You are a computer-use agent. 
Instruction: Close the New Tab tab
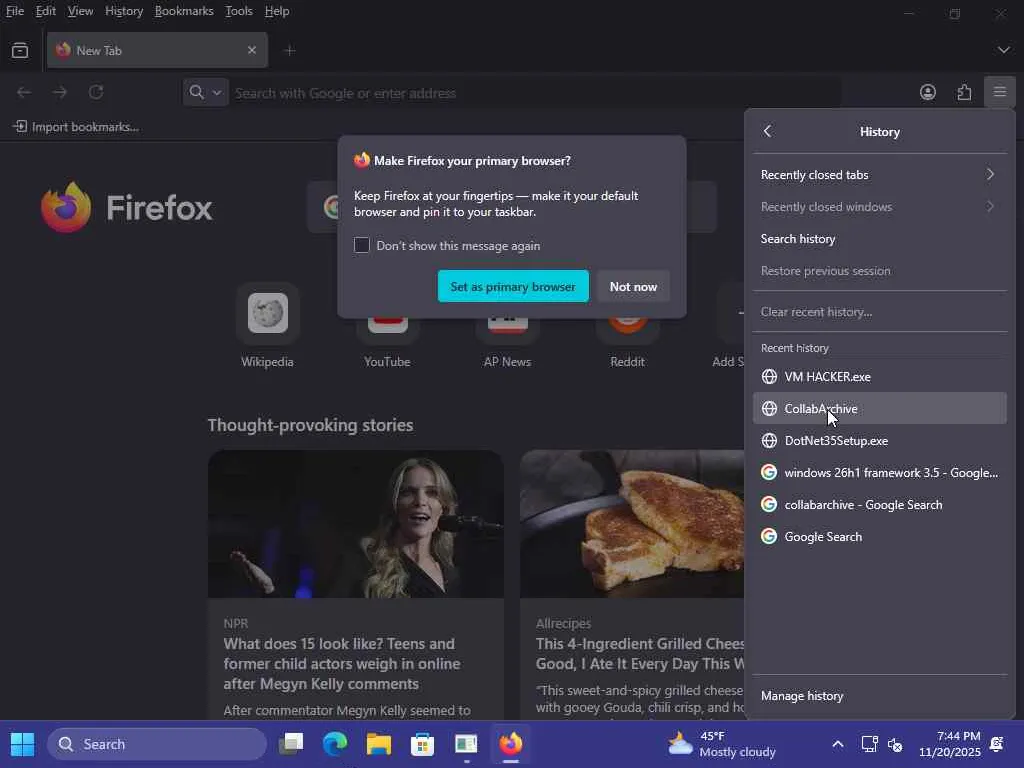251,50
